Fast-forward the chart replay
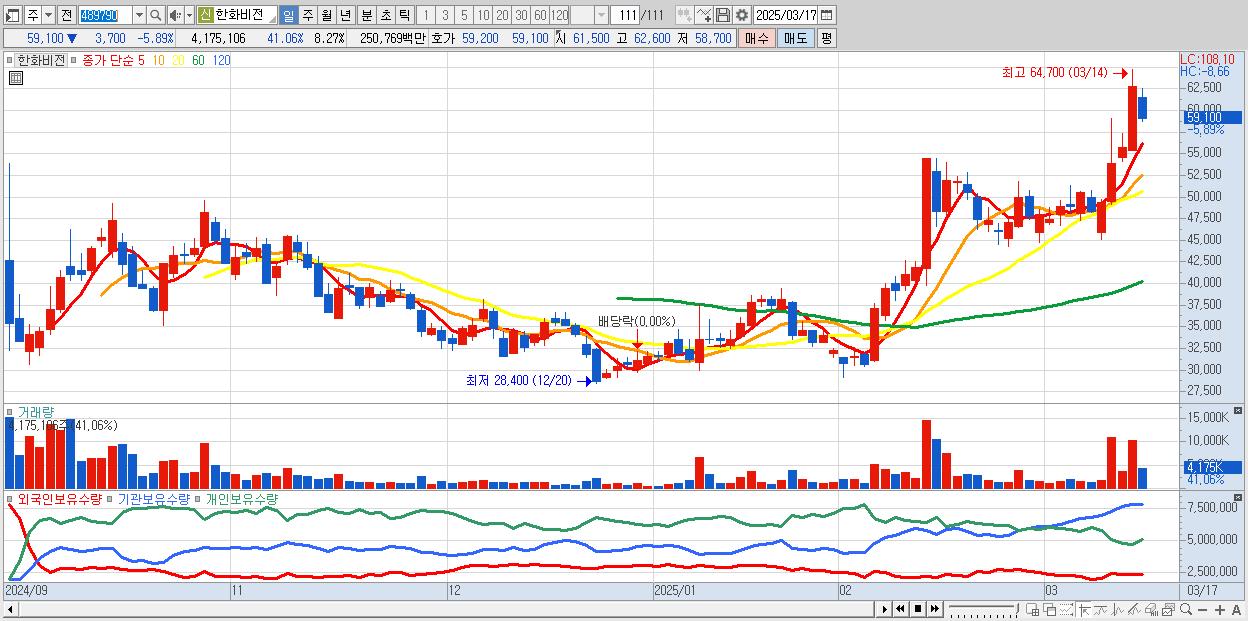This screenshot has height=621, width=1248. (934, 609)
